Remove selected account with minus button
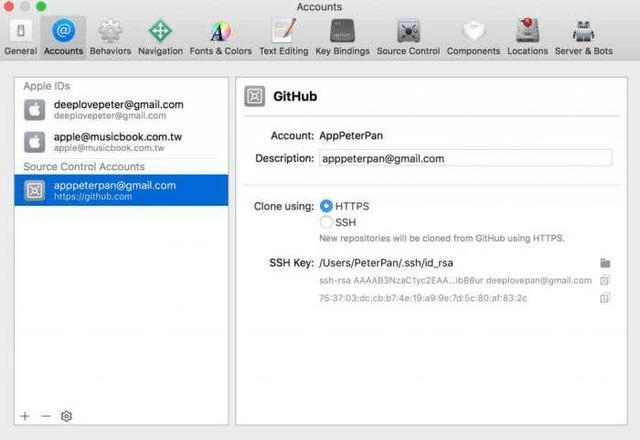 coord(46,416)
